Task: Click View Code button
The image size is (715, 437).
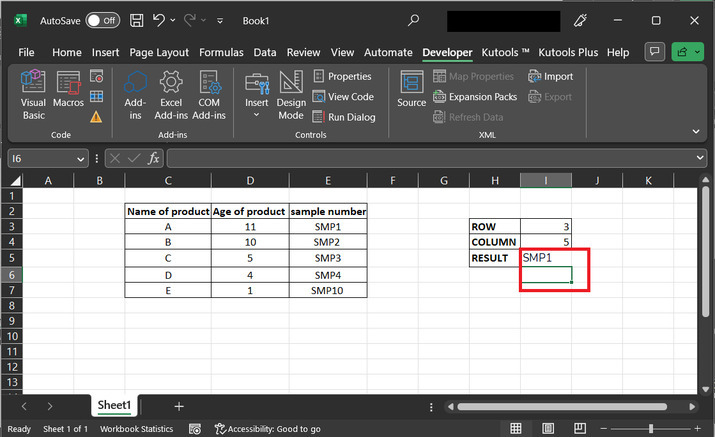Action: click(x=343, y=97)
